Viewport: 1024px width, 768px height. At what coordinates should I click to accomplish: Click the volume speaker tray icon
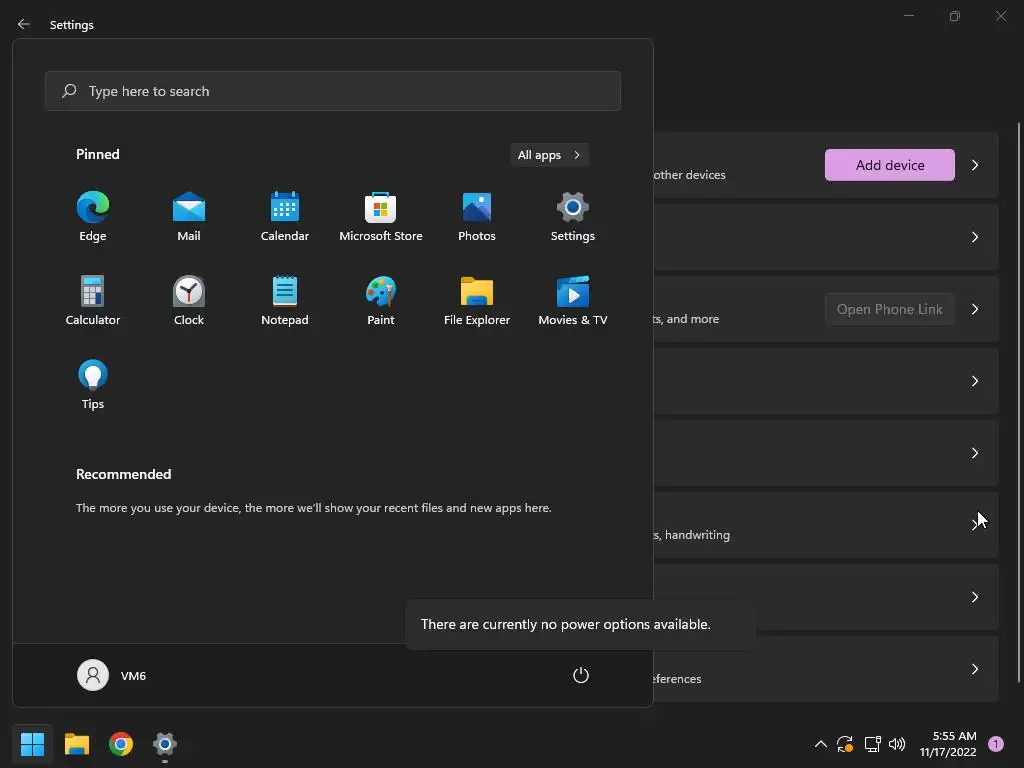point(897,744)
